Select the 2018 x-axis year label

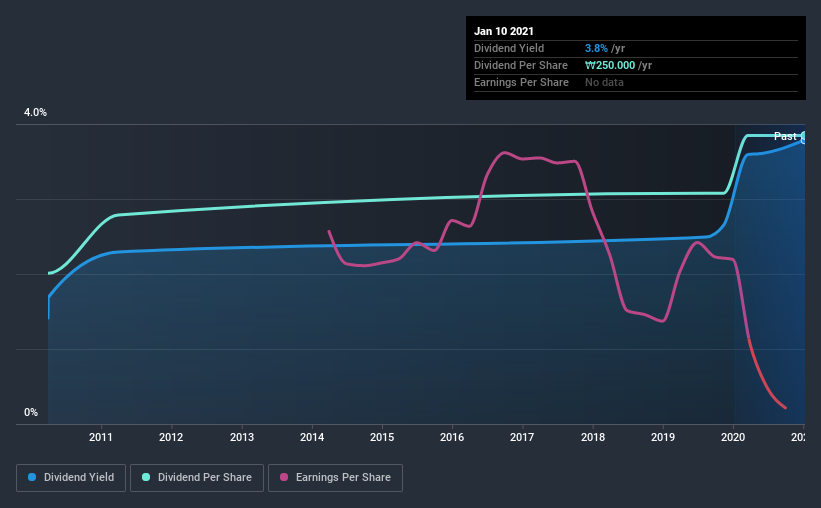coord(593,437)
